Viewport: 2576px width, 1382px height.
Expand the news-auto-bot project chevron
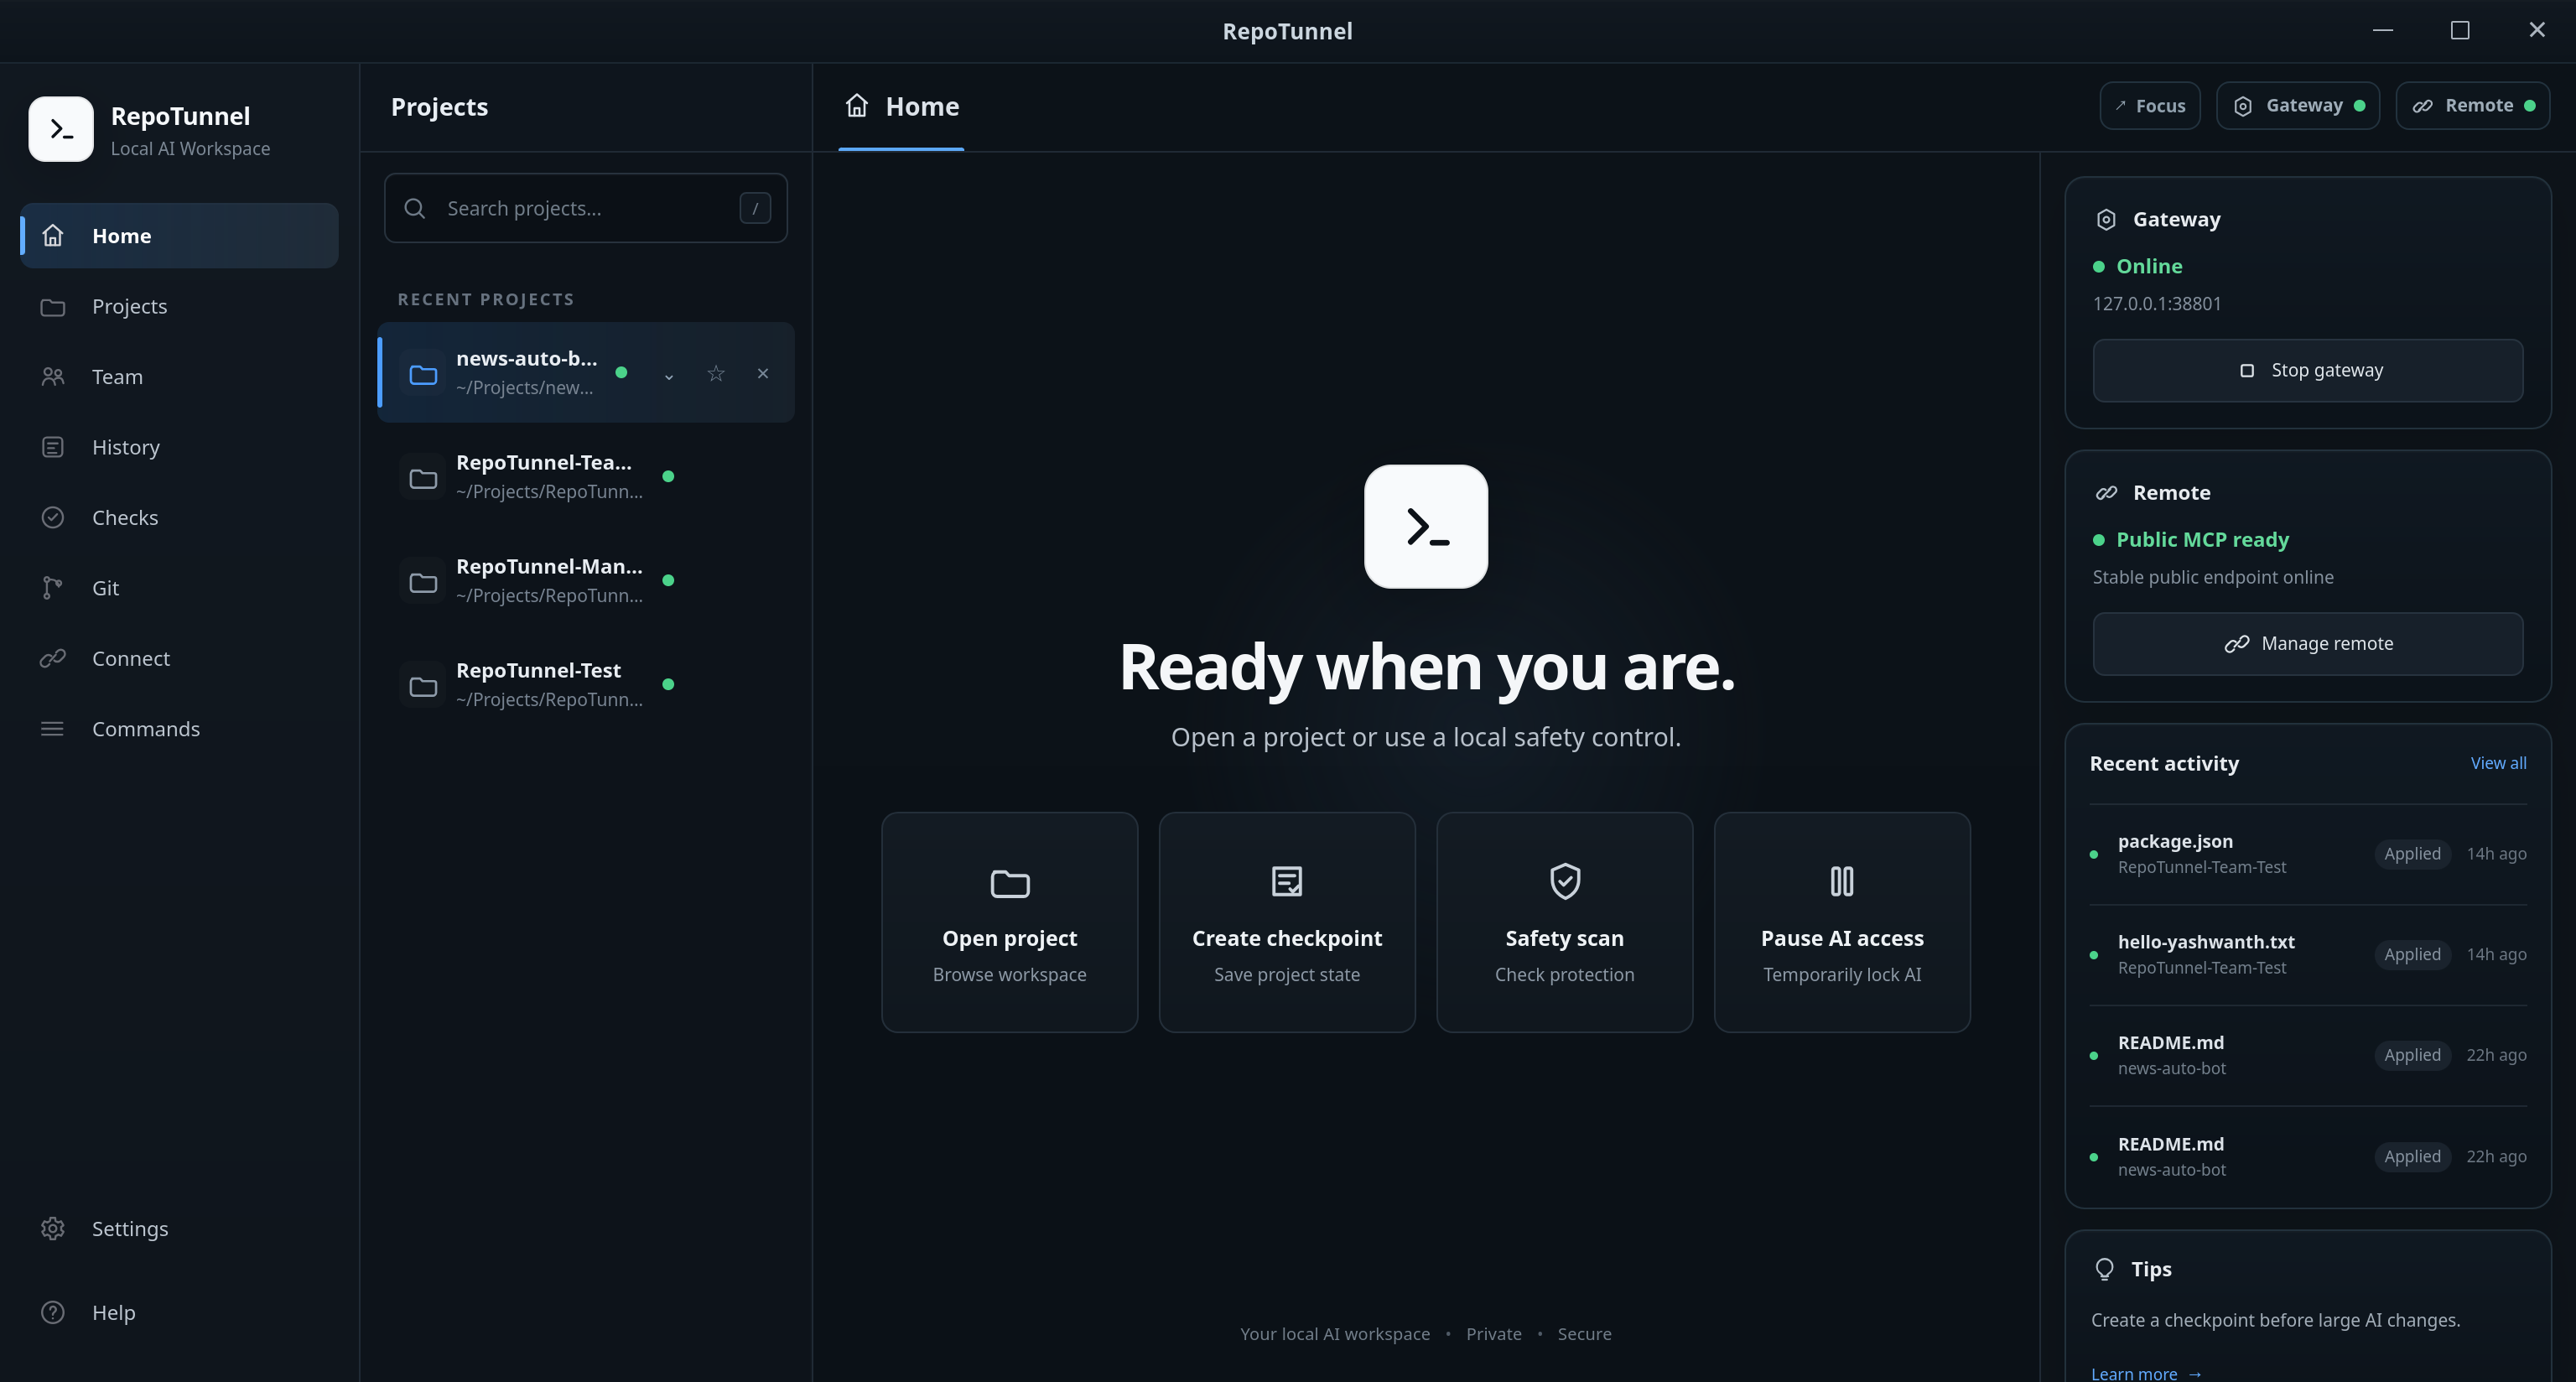click(669, 375)
